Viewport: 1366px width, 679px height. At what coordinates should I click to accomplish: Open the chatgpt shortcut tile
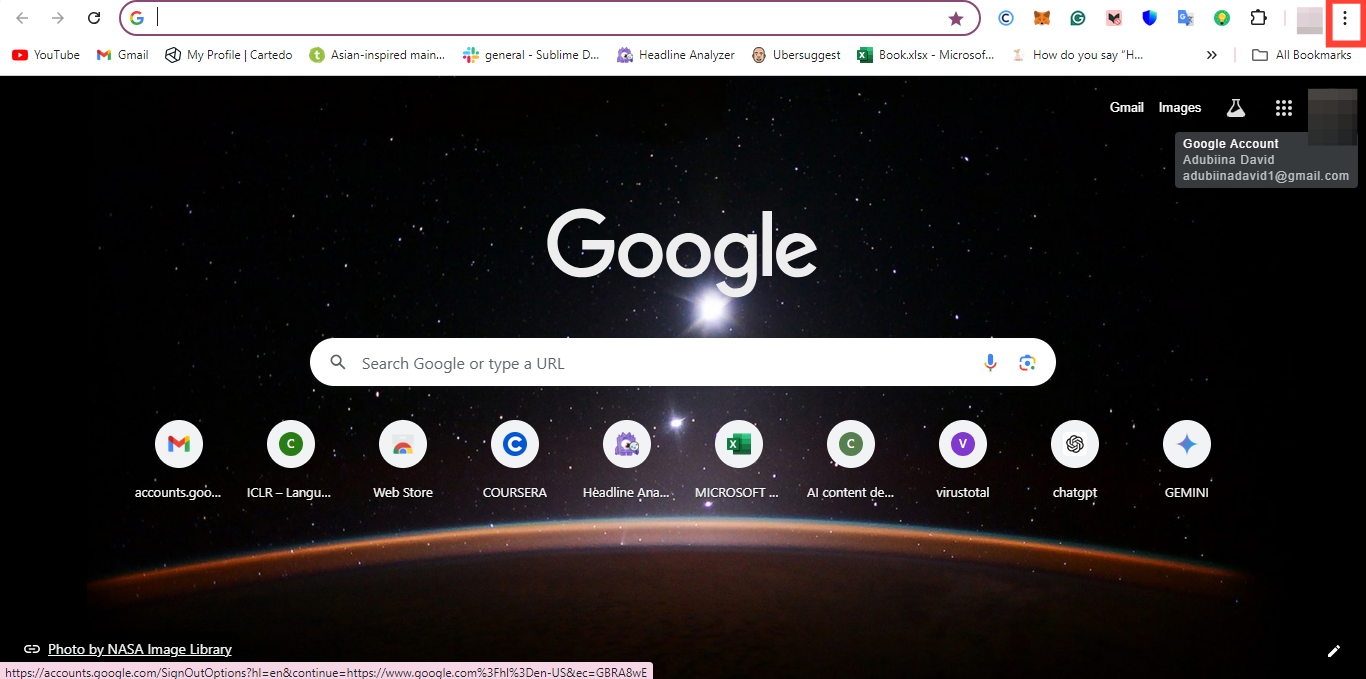1075,460
